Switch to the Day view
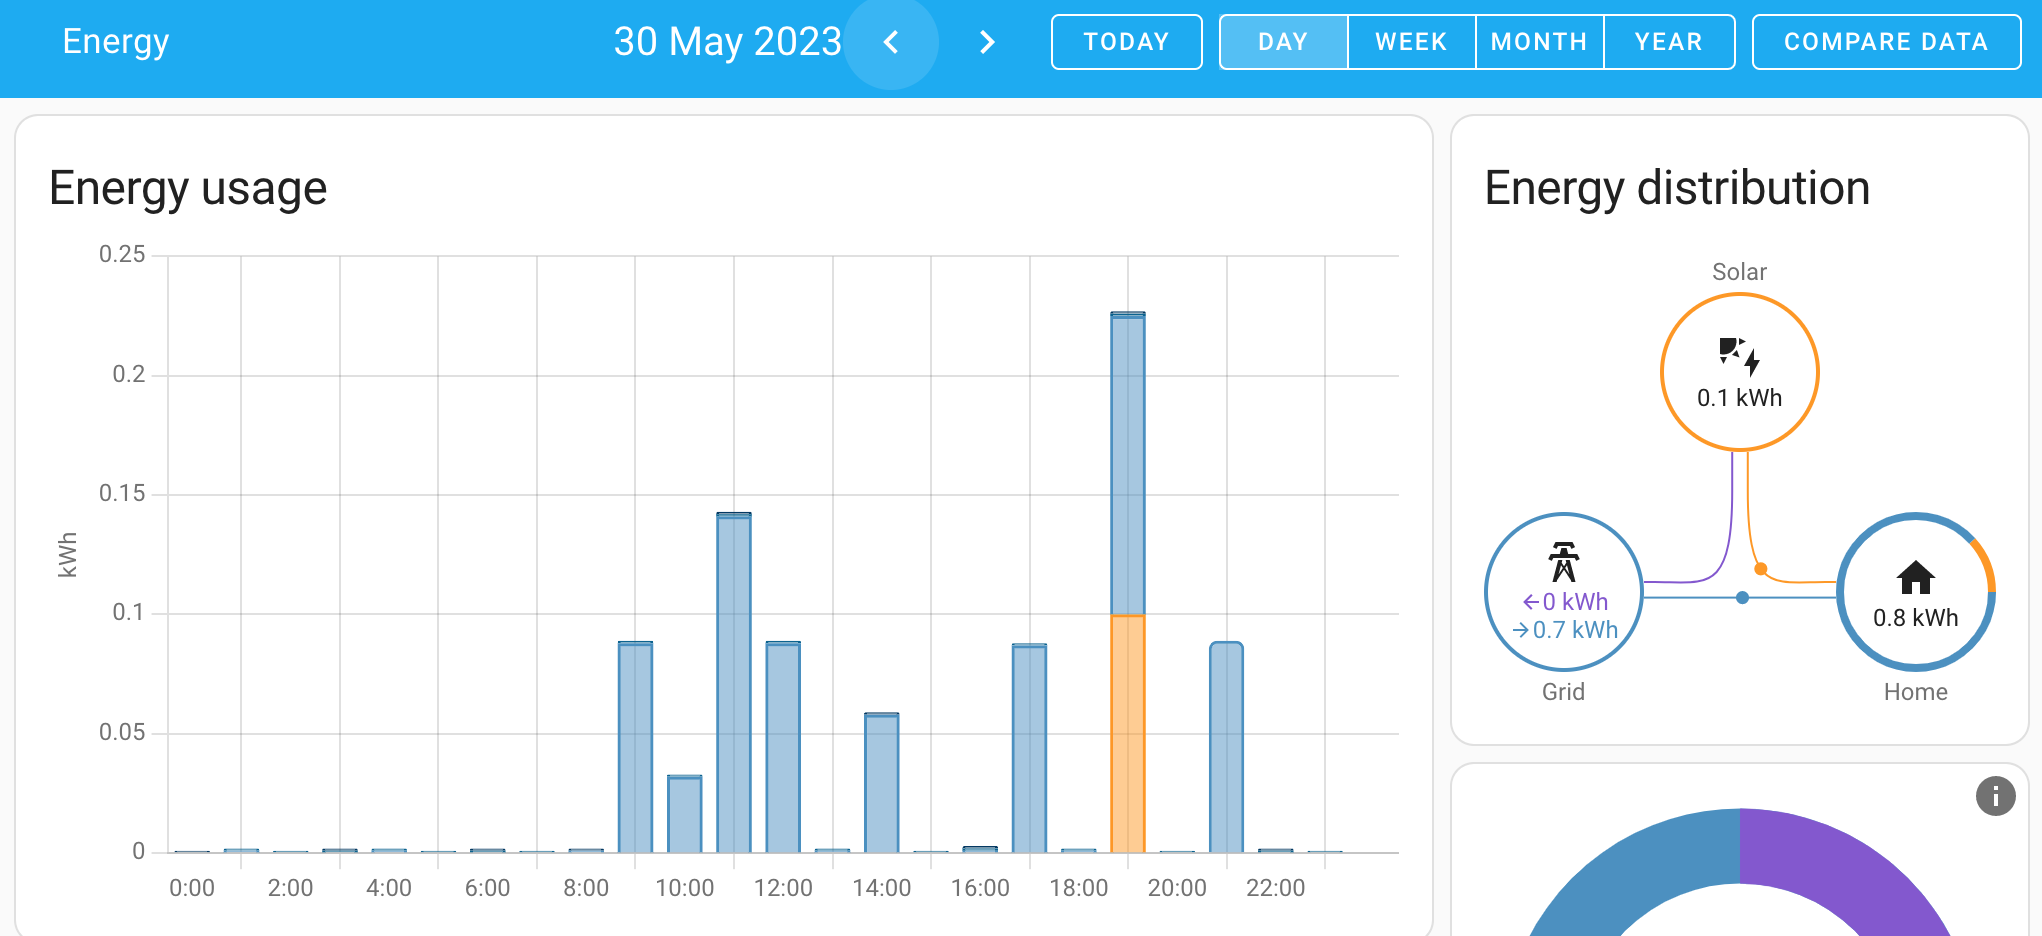2042x936 pixels. pyautogui.click(x=1283, y=42)
